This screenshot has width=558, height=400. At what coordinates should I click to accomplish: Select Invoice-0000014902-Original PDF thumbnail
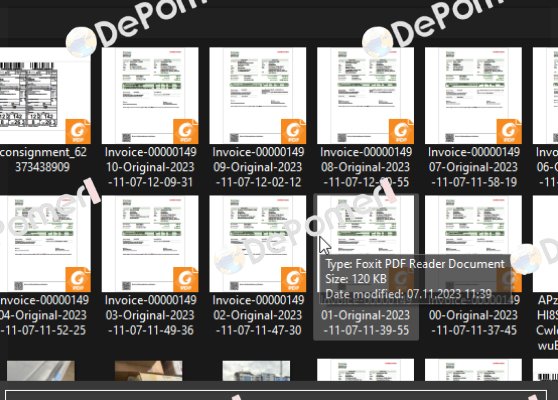coord(258,244)
